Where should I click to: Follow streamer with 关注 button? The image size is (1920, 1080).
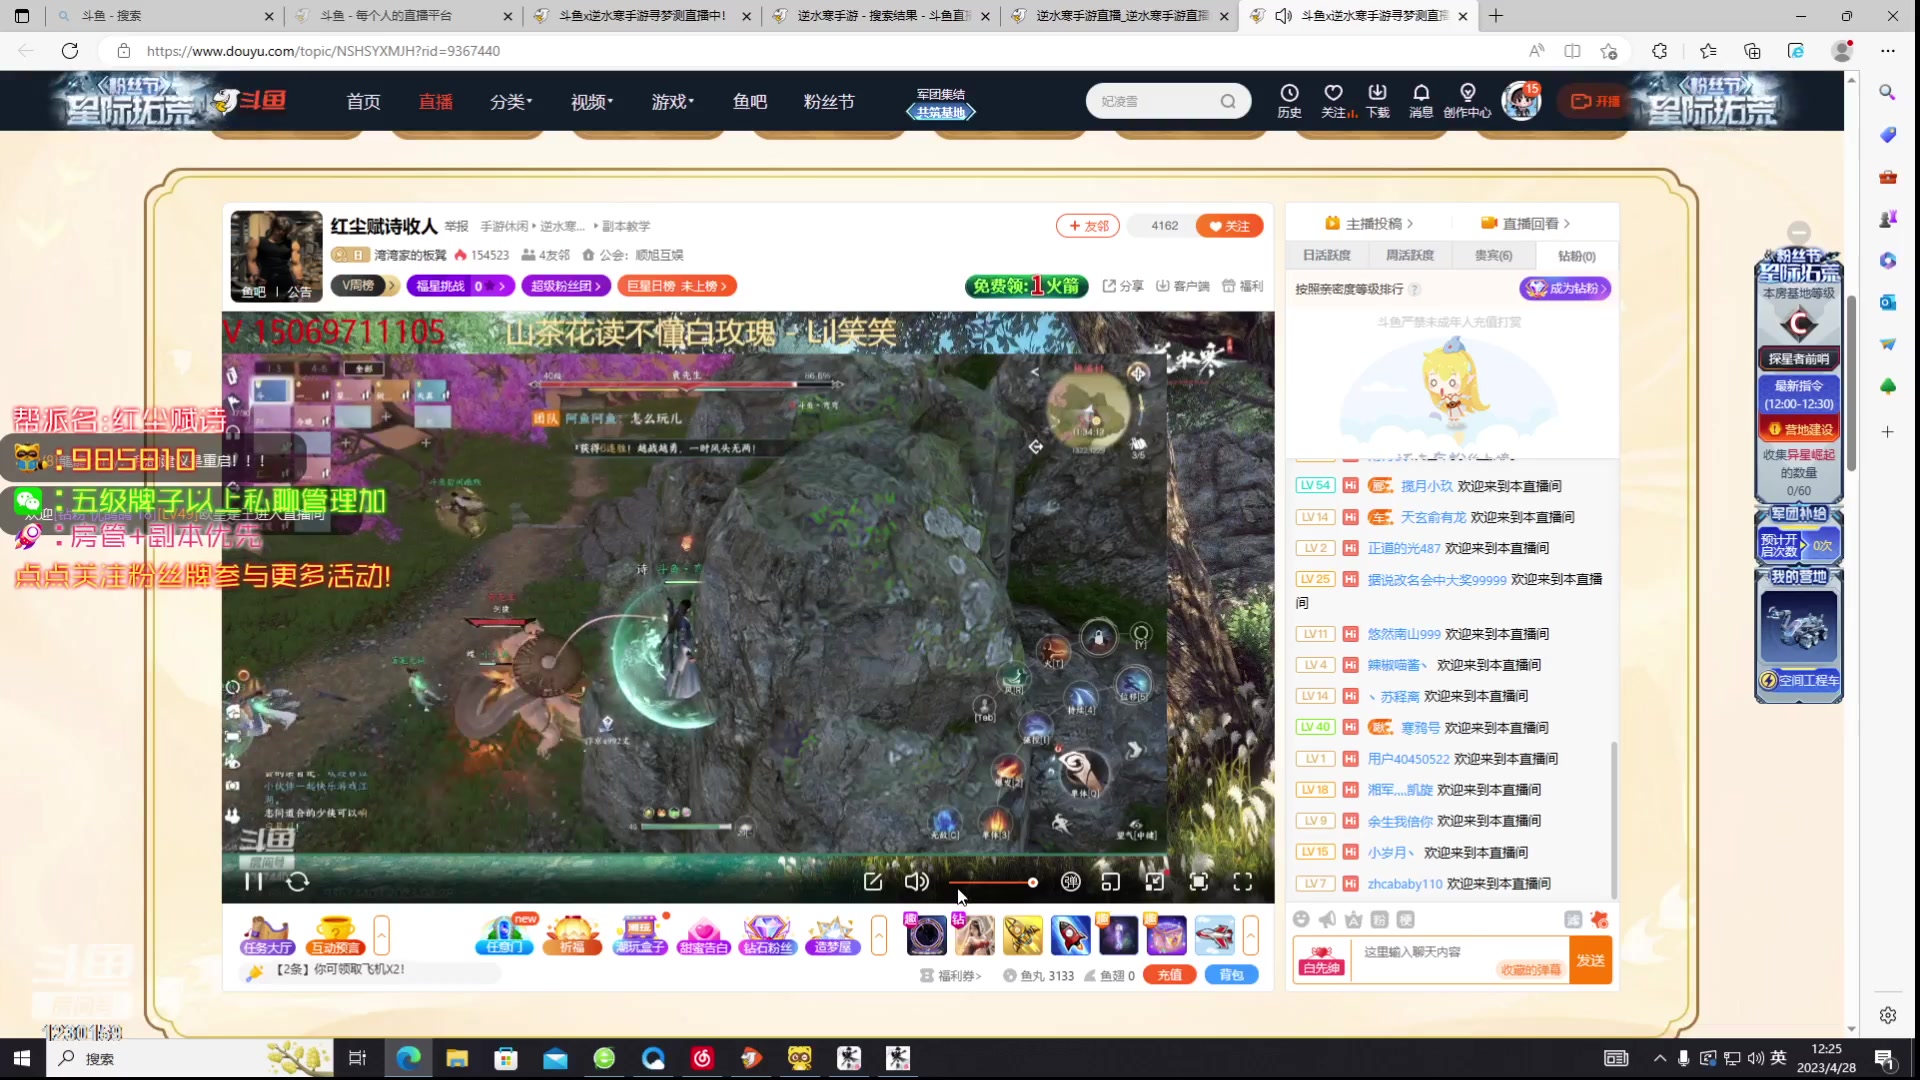pos(1229,226)
